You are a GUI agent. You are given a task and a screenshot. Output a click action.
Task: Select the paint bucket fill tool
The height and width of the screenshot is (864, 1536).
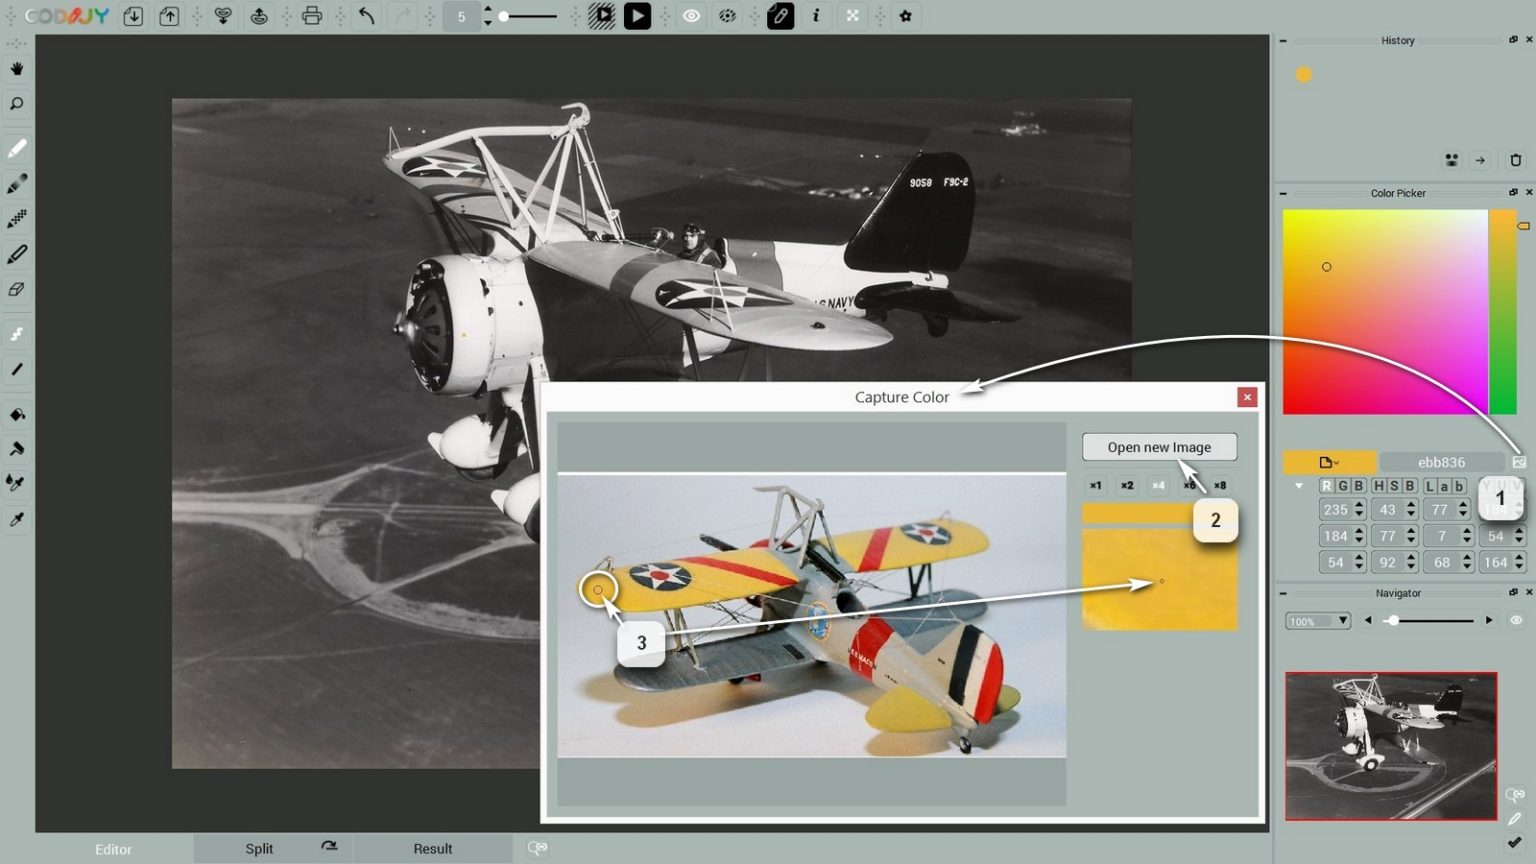(x=17, y=414)
